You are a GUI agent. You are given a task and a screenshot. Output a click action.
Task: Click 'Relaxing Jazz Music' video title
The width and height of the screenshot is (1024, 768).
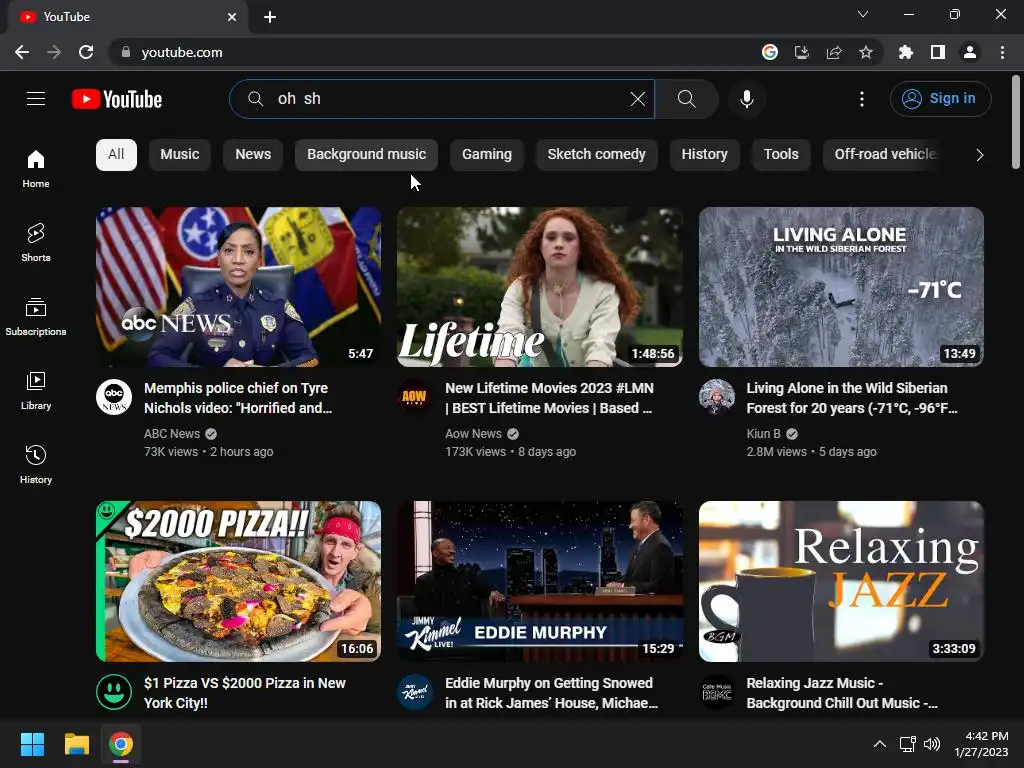point(842,693)
